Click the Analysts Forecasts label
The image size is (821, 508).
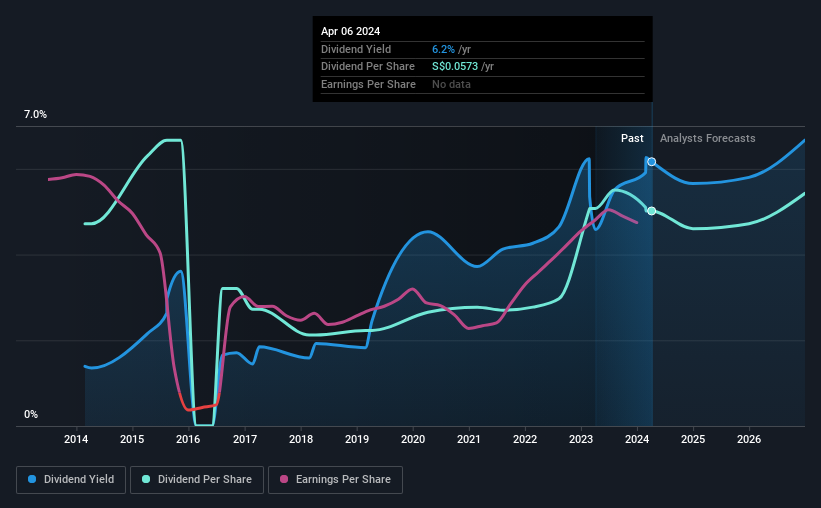707,138
